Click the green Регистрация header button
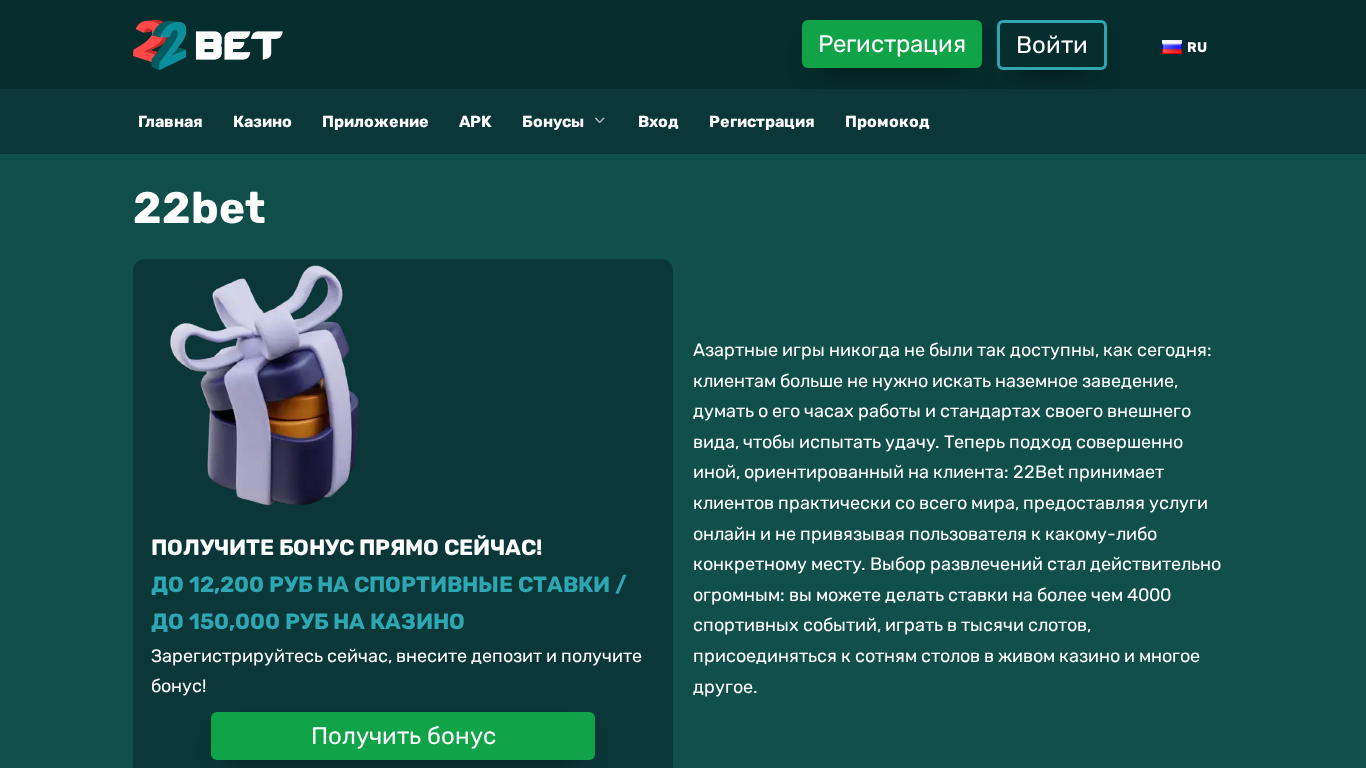 (892, 44)
